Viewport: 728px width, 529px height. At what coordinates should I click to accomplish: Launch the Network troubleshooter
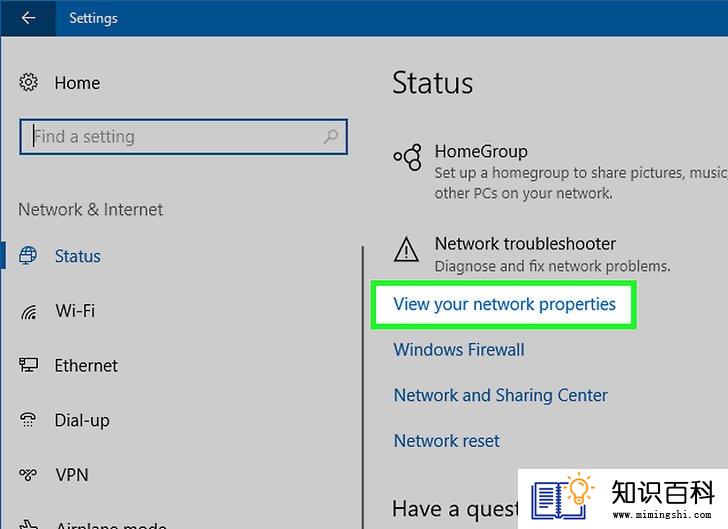click(x=525, y=244)
